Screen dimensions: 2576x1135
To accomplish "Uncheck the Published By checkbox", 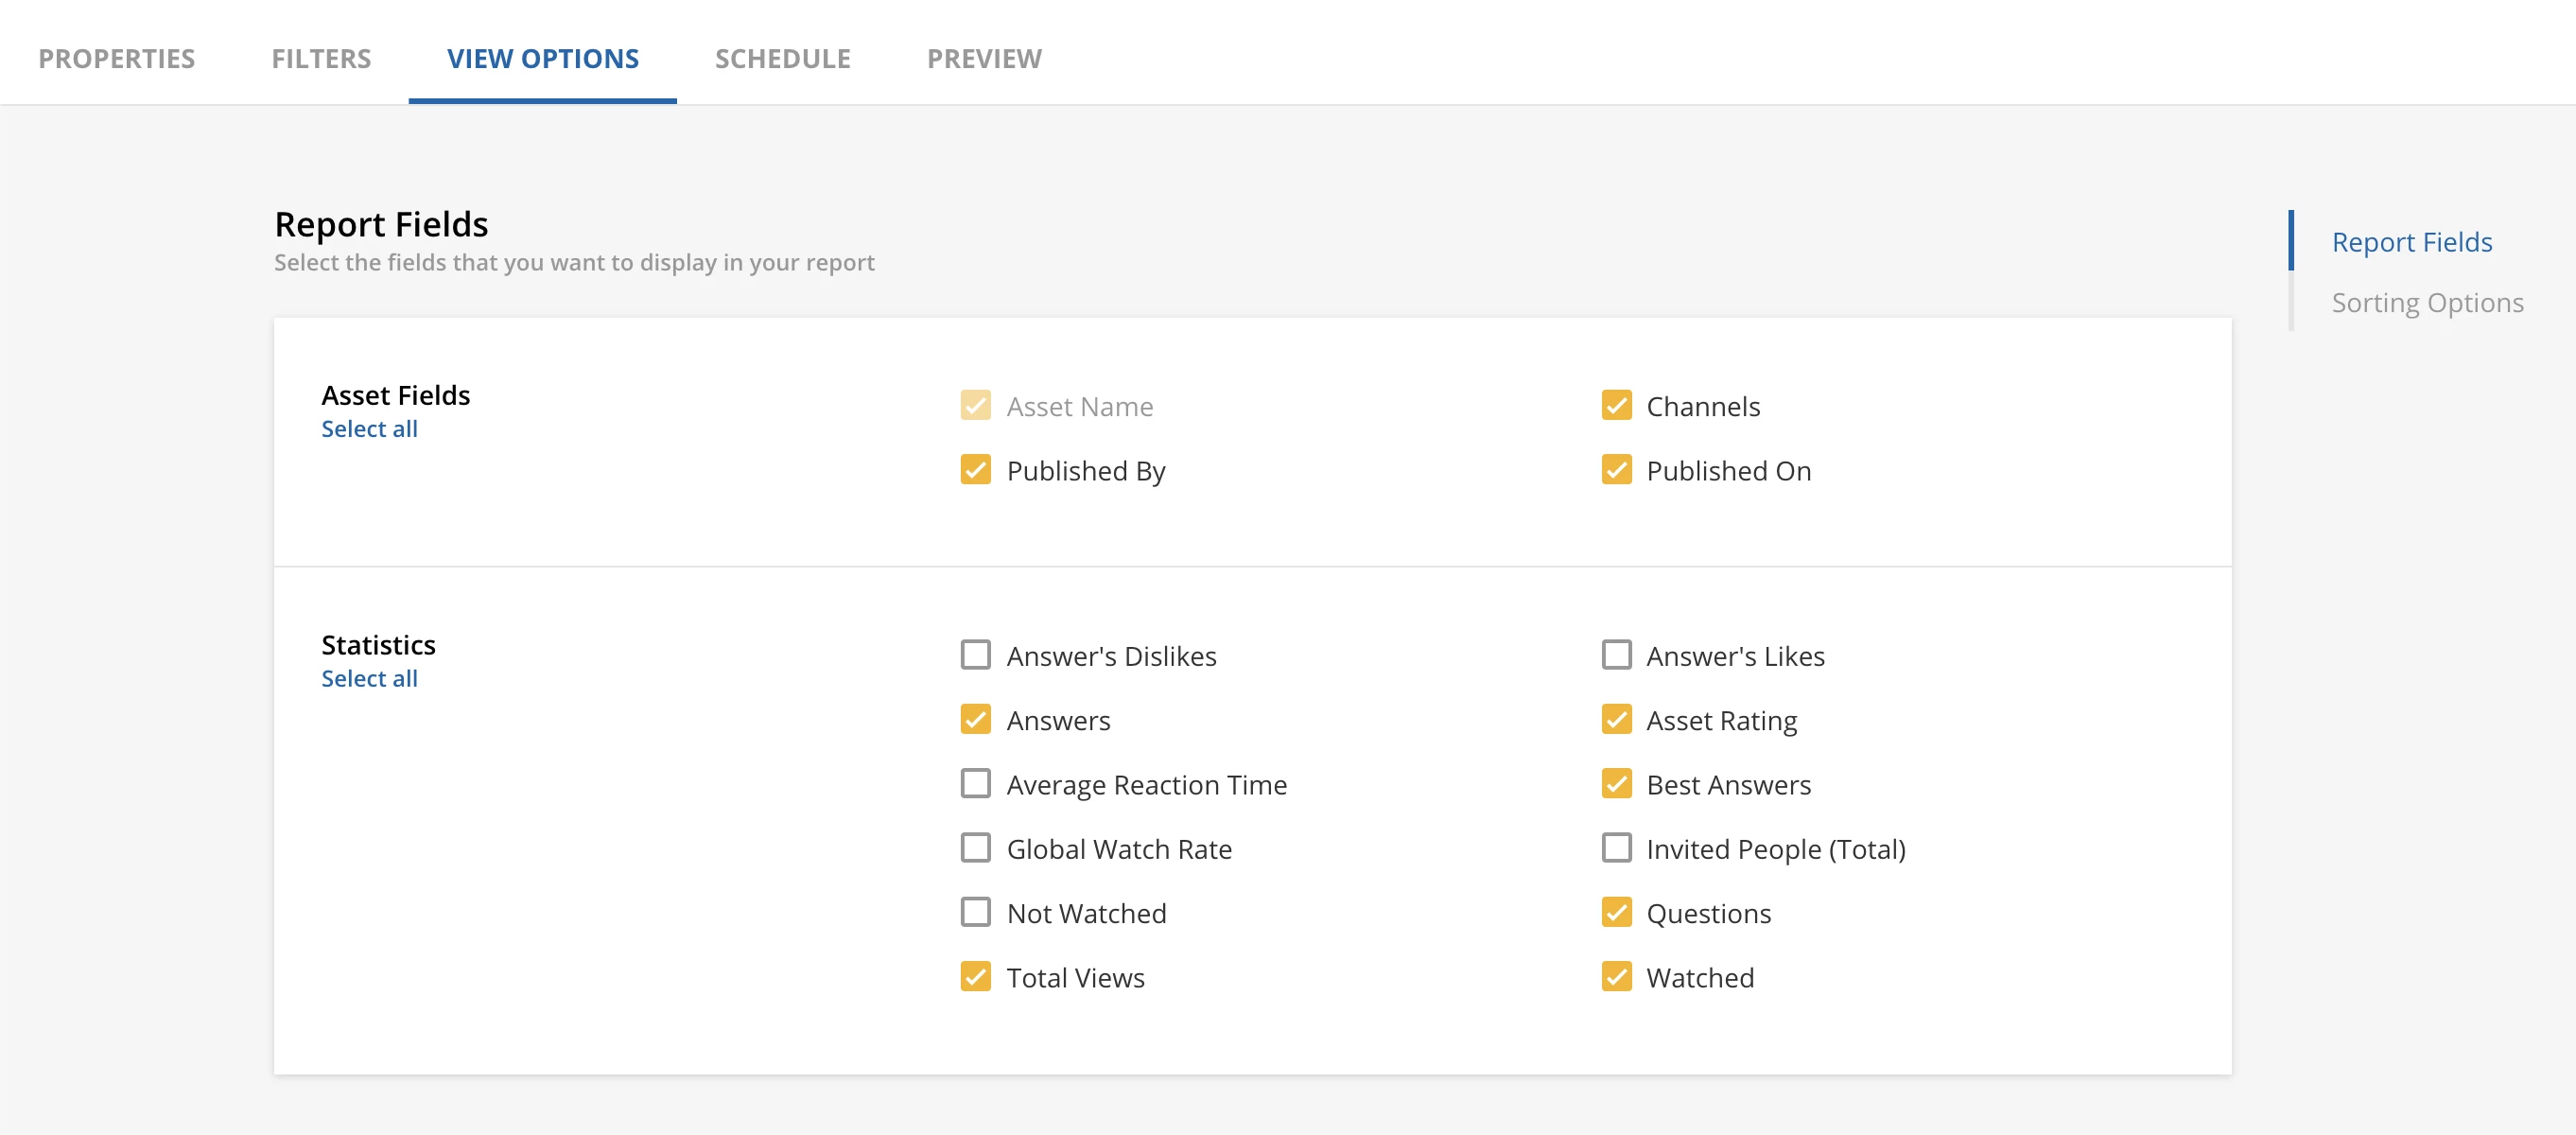I will point(975,469).
